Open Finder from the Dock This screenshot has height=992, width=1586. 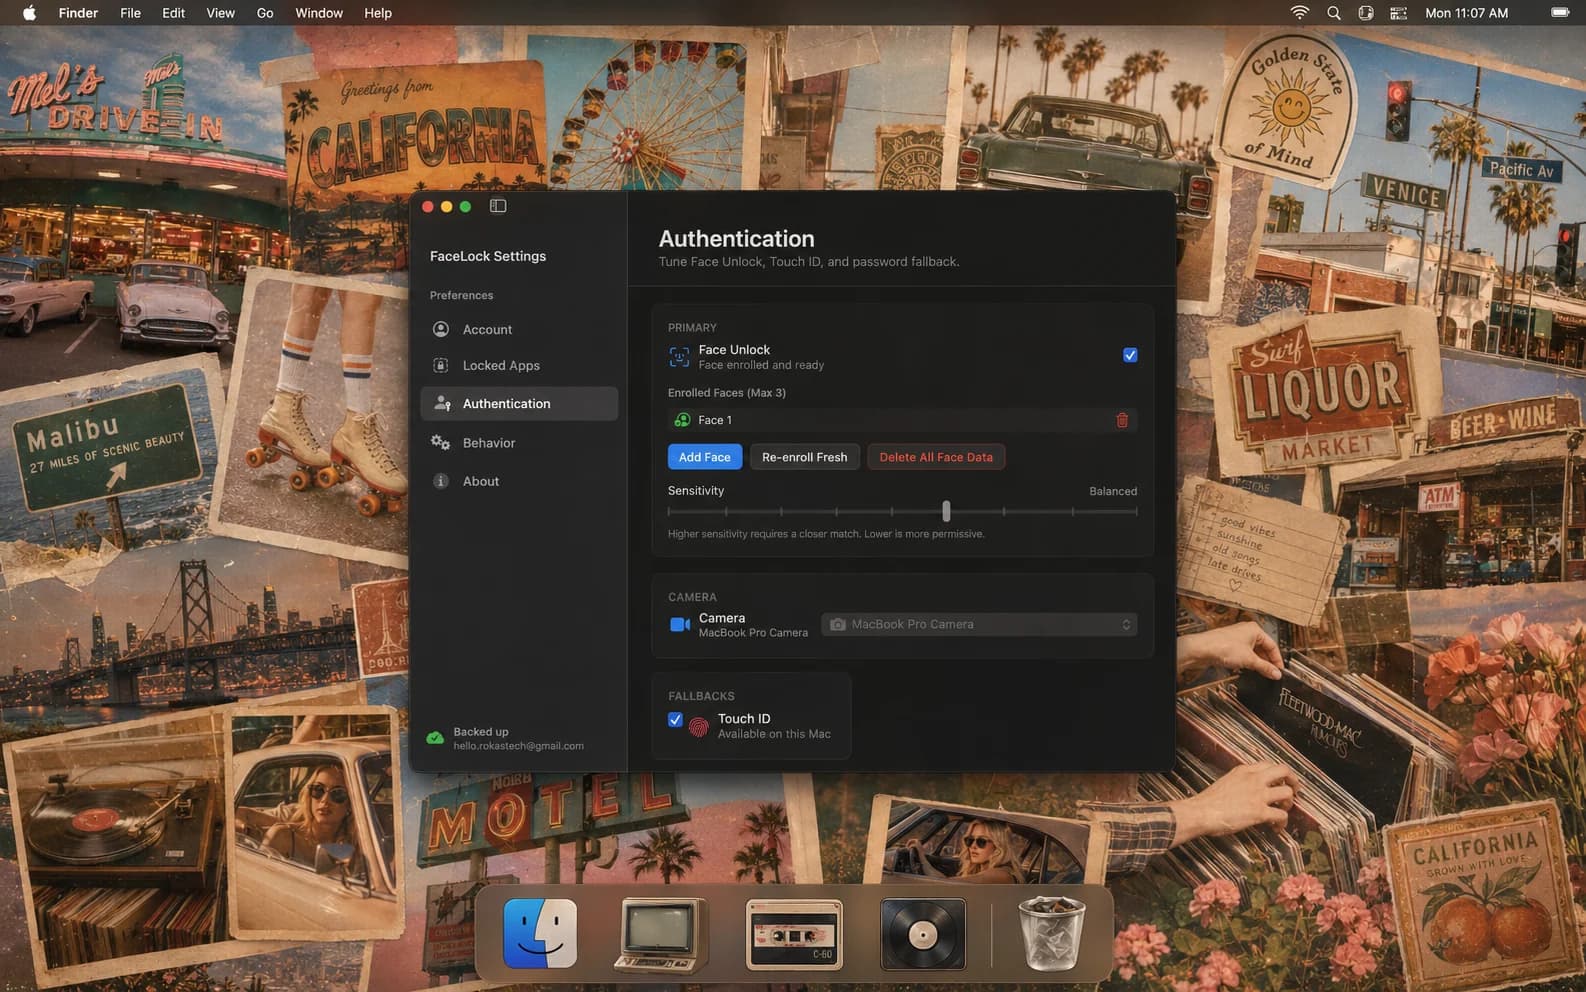[540, 933]
